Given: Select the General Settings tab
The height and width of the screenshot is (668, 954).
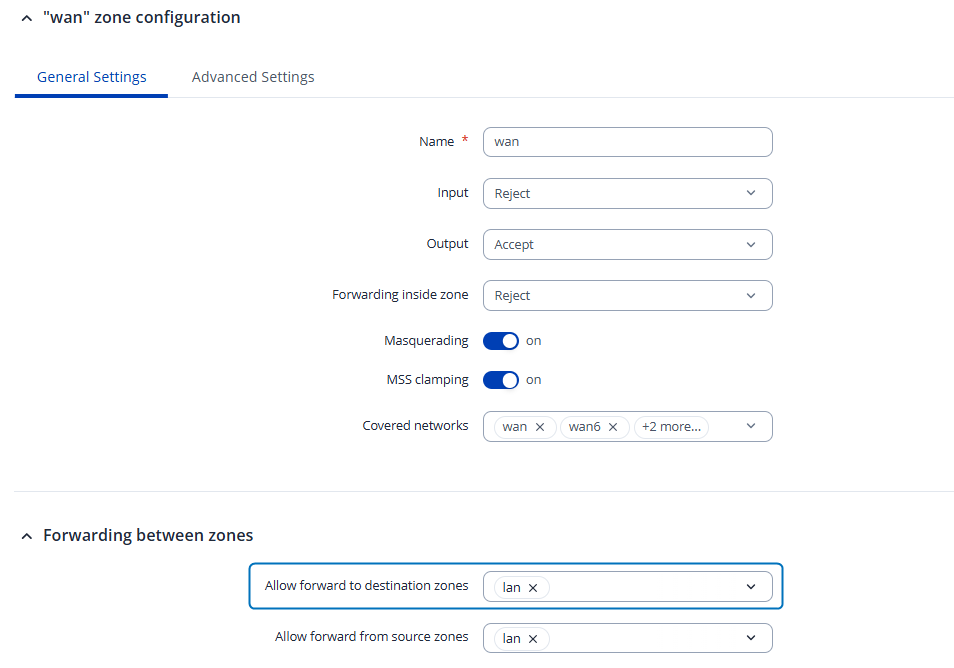Looking at the screenshot, I should [x=92, y=77].
